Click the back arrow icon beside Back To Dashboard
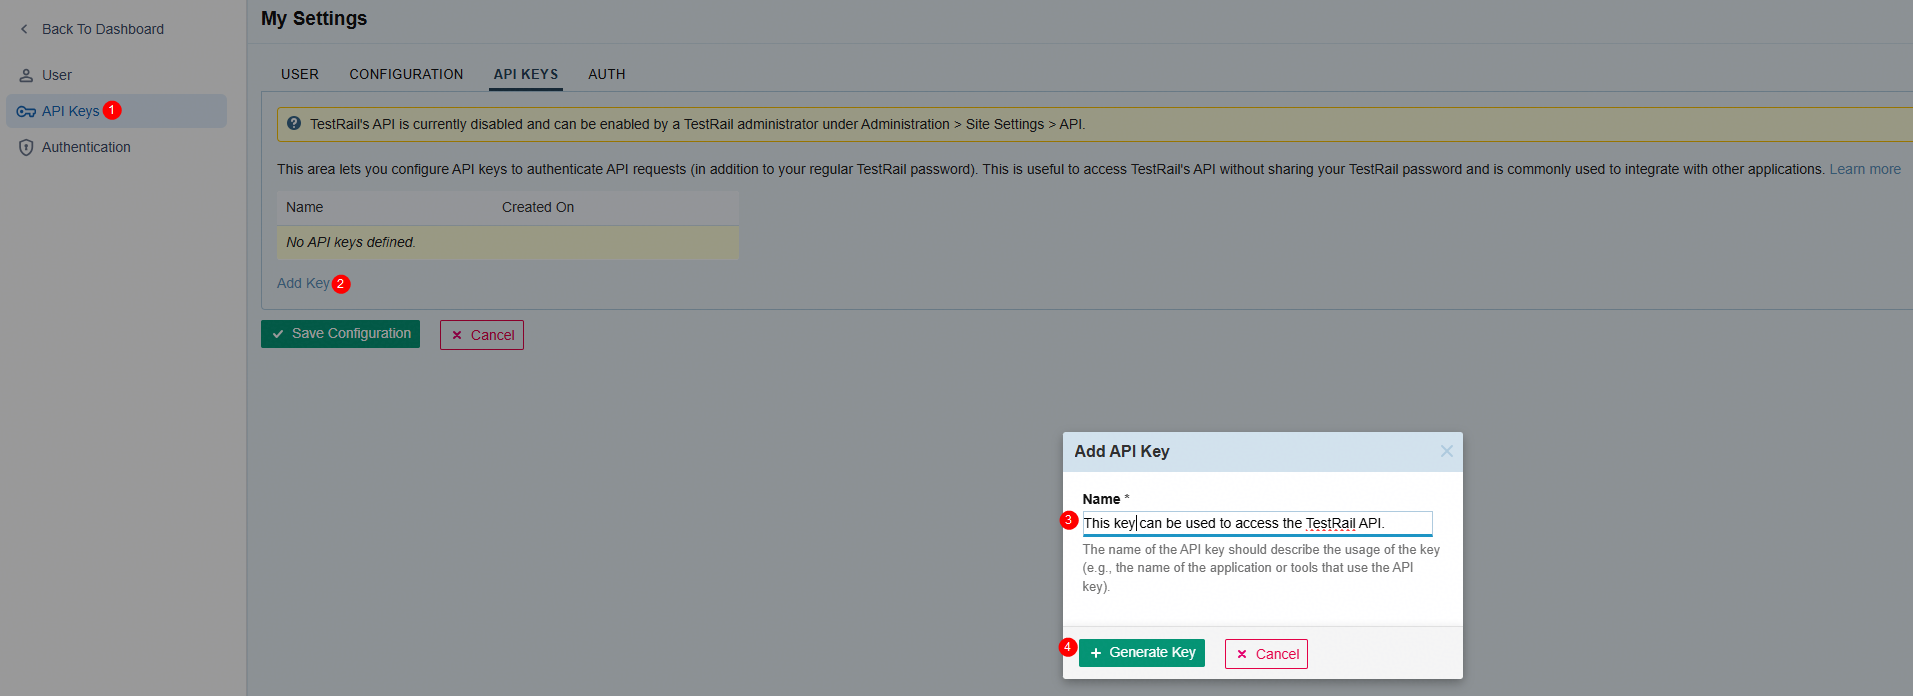Screen dimensions: 1913x696 pos(24,29)
